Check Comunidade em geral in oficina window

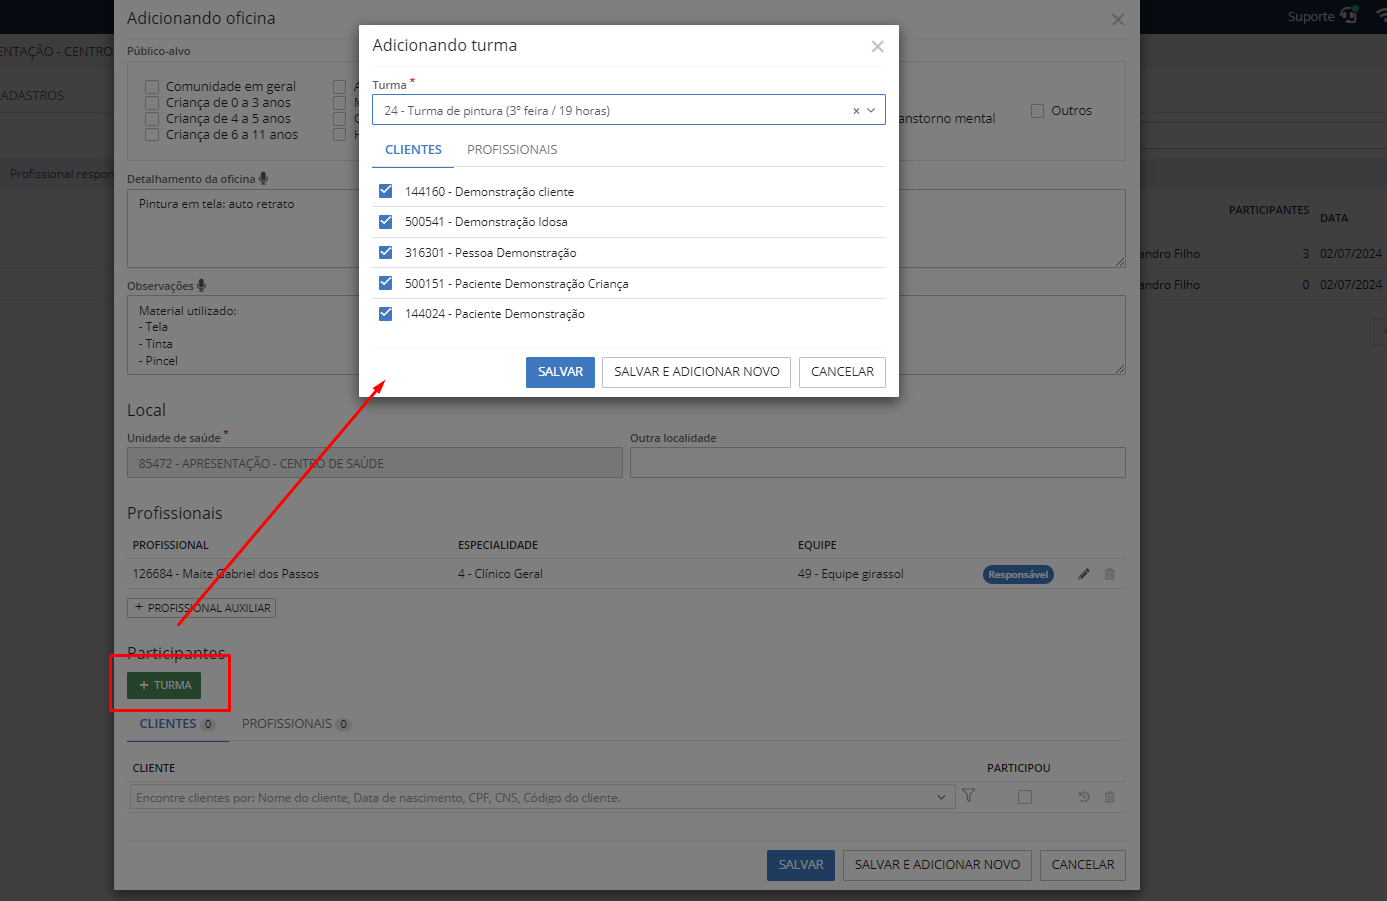tap(152, 87)
